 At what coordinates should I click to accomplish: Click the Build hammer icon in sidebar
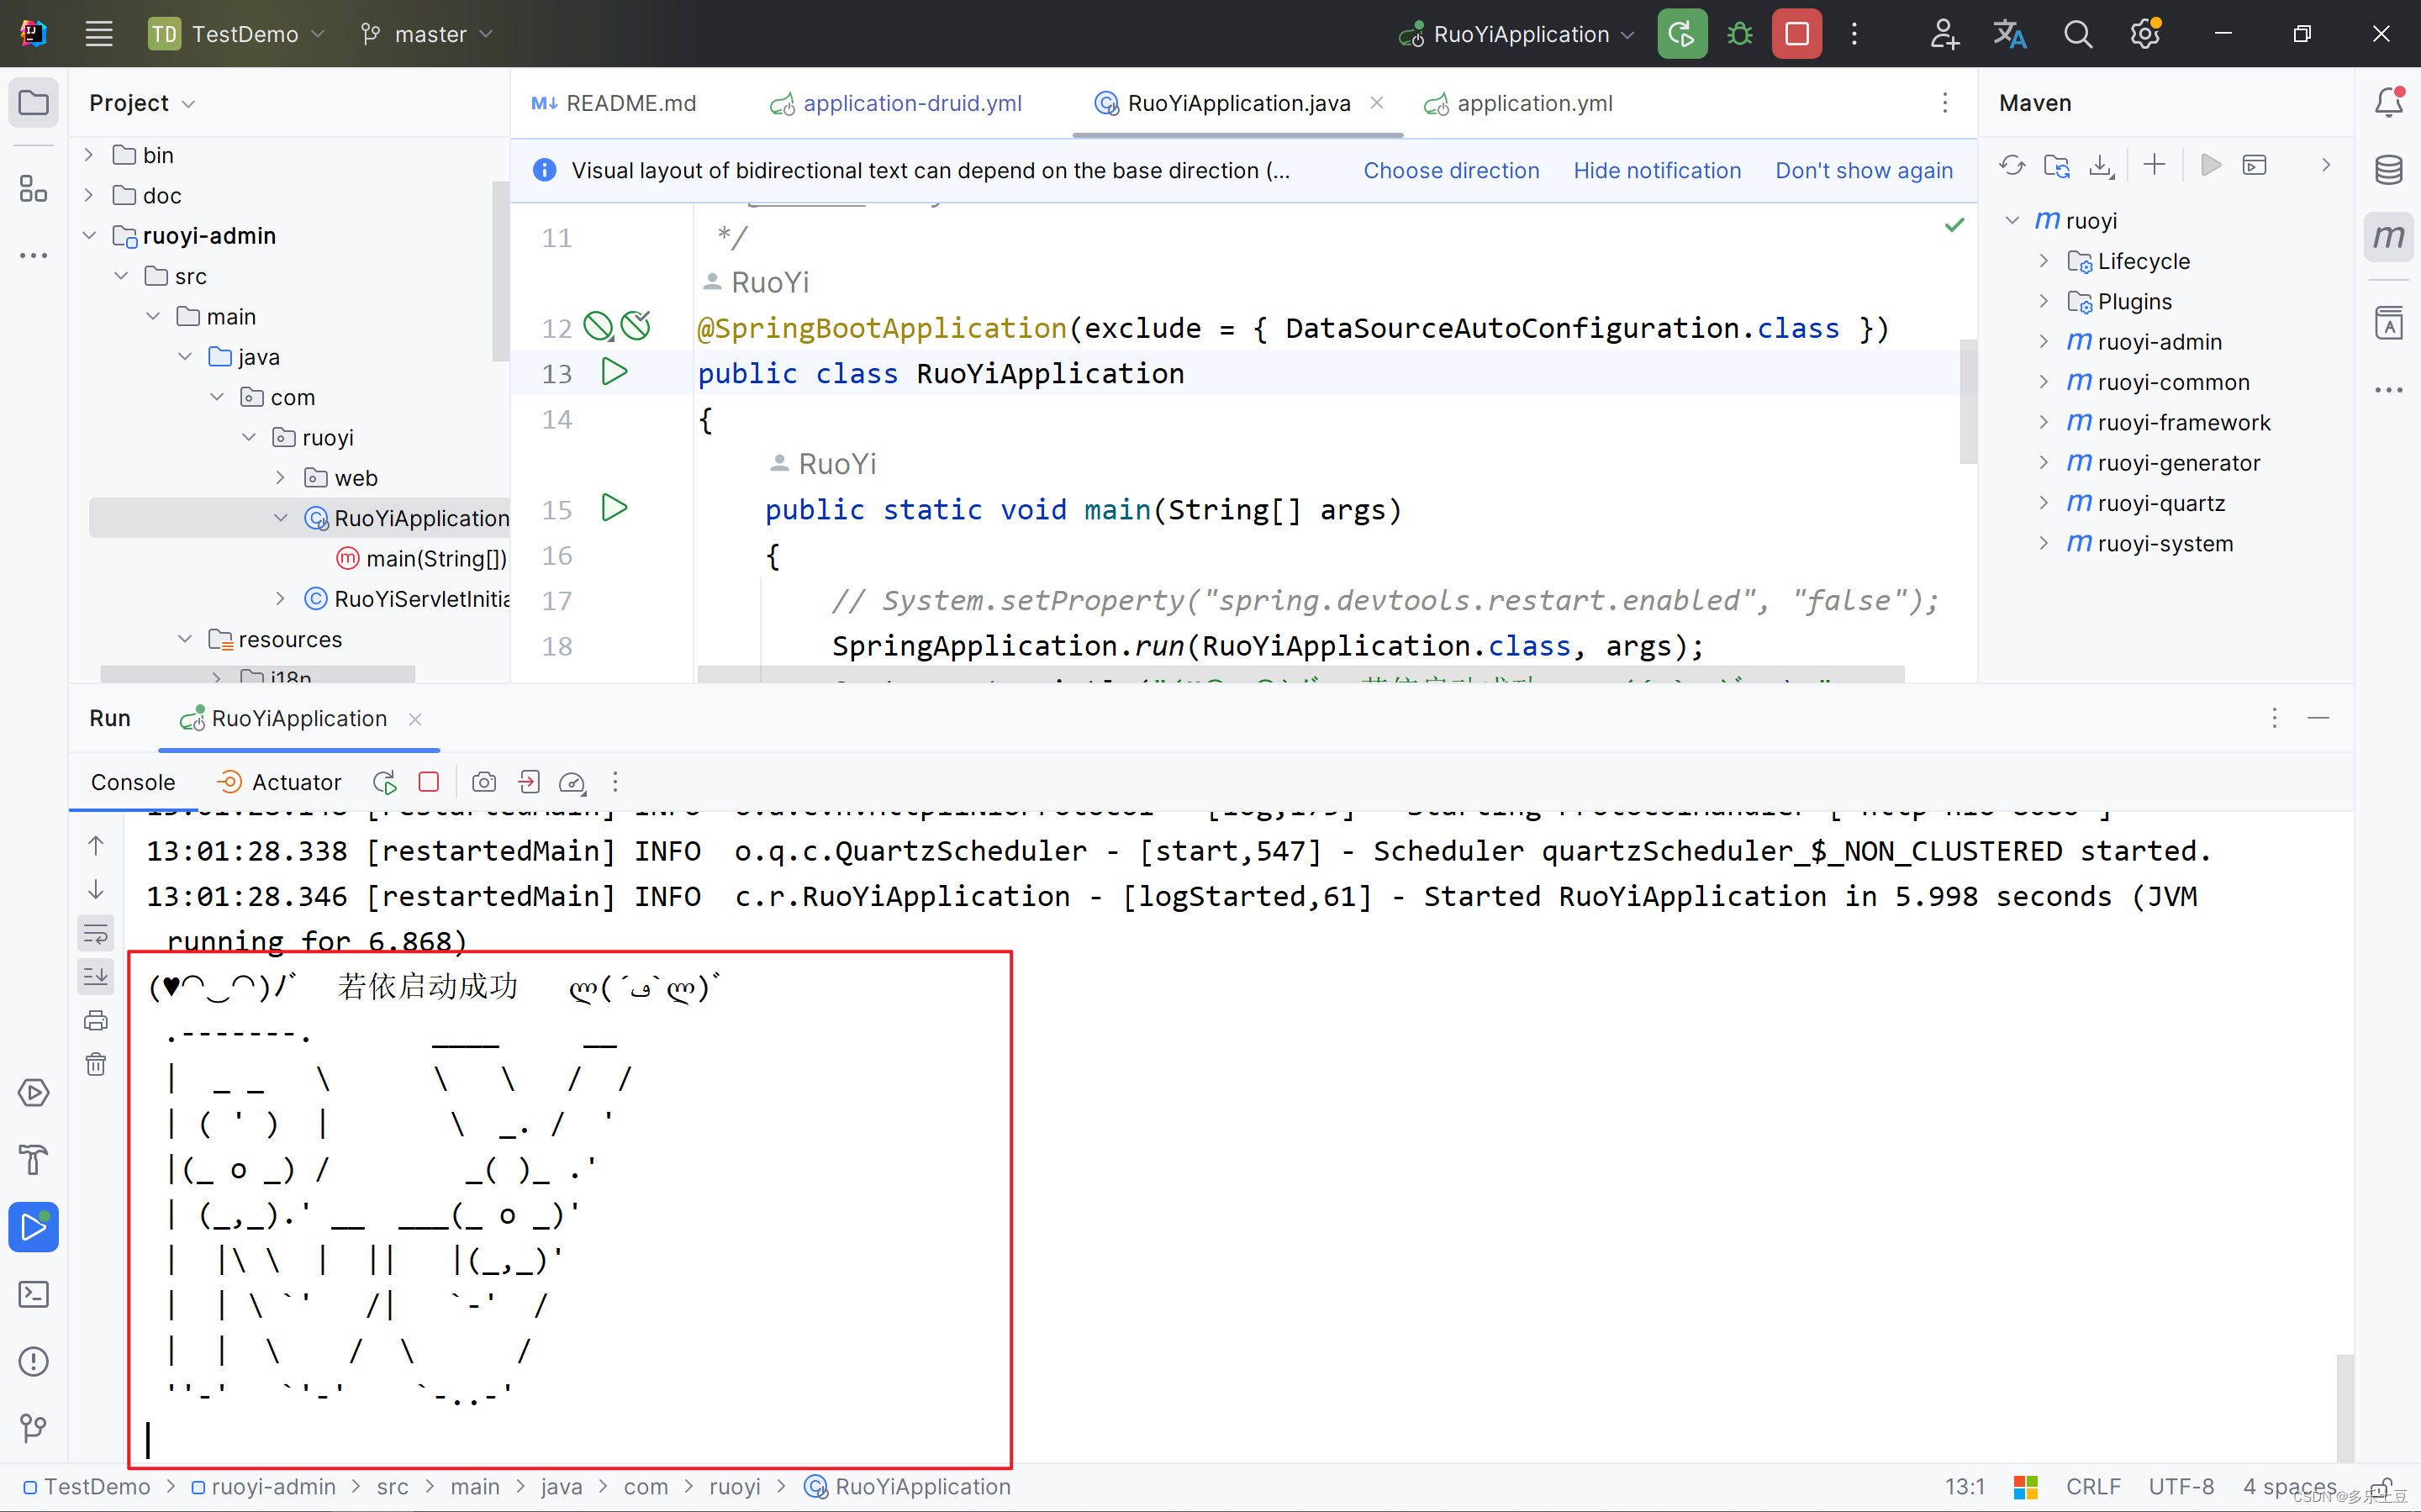34,1160
